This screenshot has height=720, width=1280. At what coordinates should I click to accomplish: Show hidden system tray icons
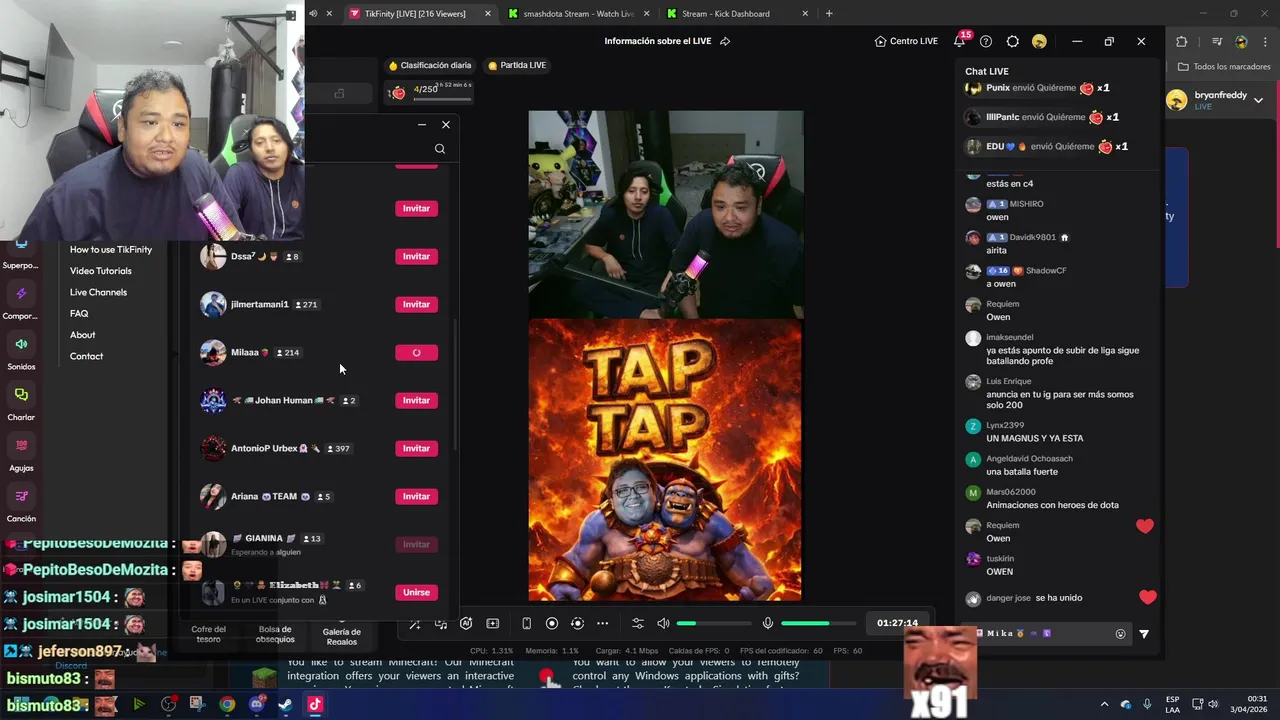click(x=1104, y=704)
